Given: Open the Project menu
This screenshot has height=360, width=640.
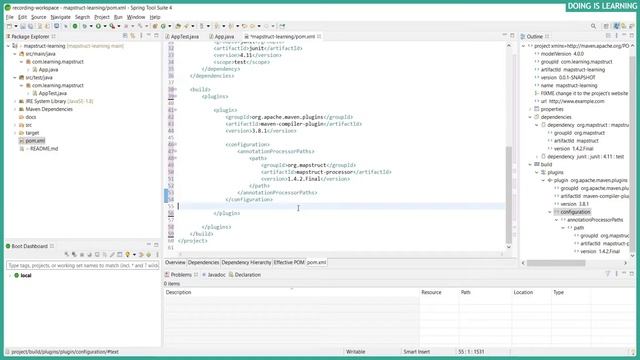Looking at the screenshot, I should (102, 17).
